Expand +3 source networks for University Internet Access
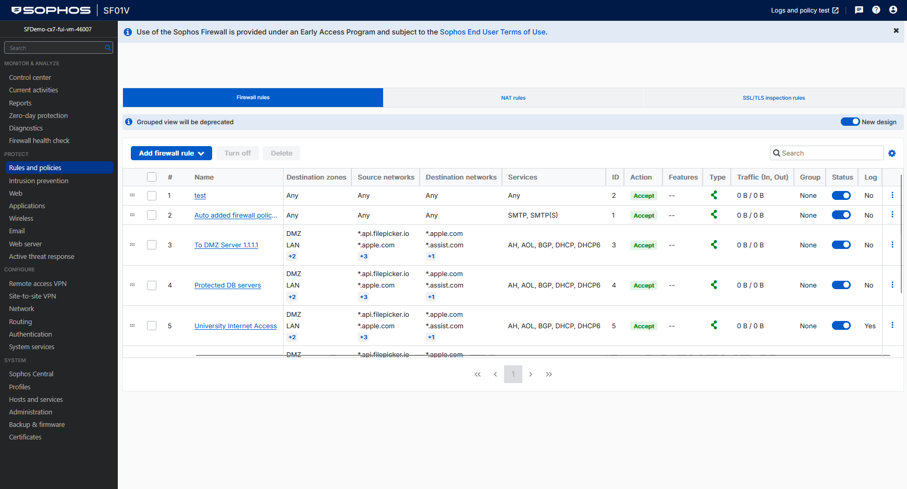This screenshot has height=489, width=907. pyautogui.click(x=363, y=337)
